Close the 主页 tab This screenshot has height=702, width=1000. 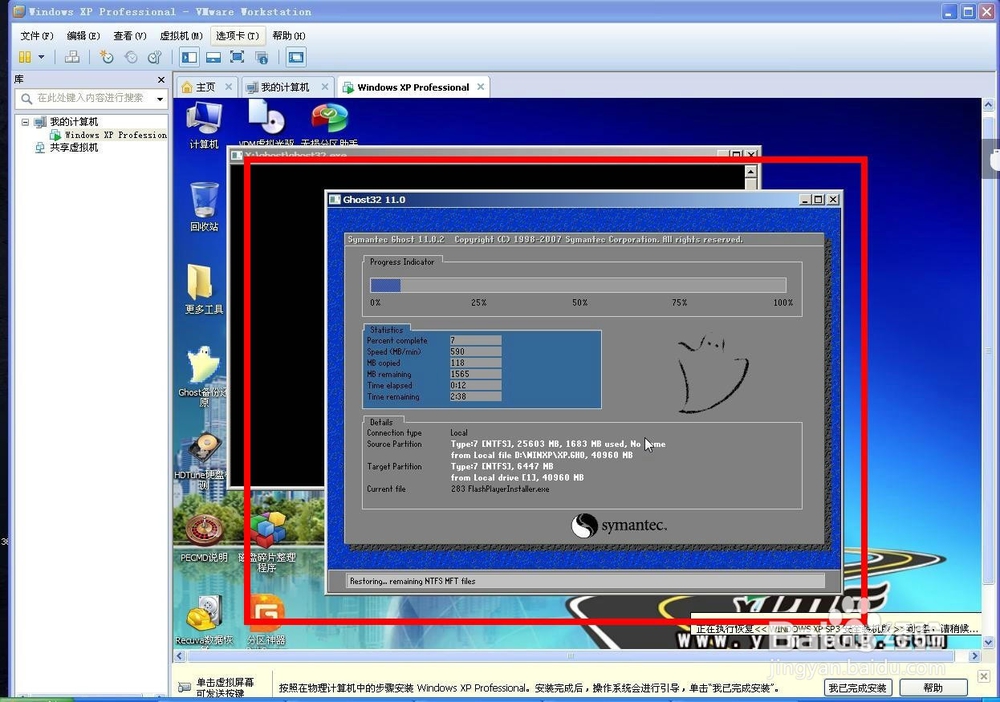[x=228, y=87]
